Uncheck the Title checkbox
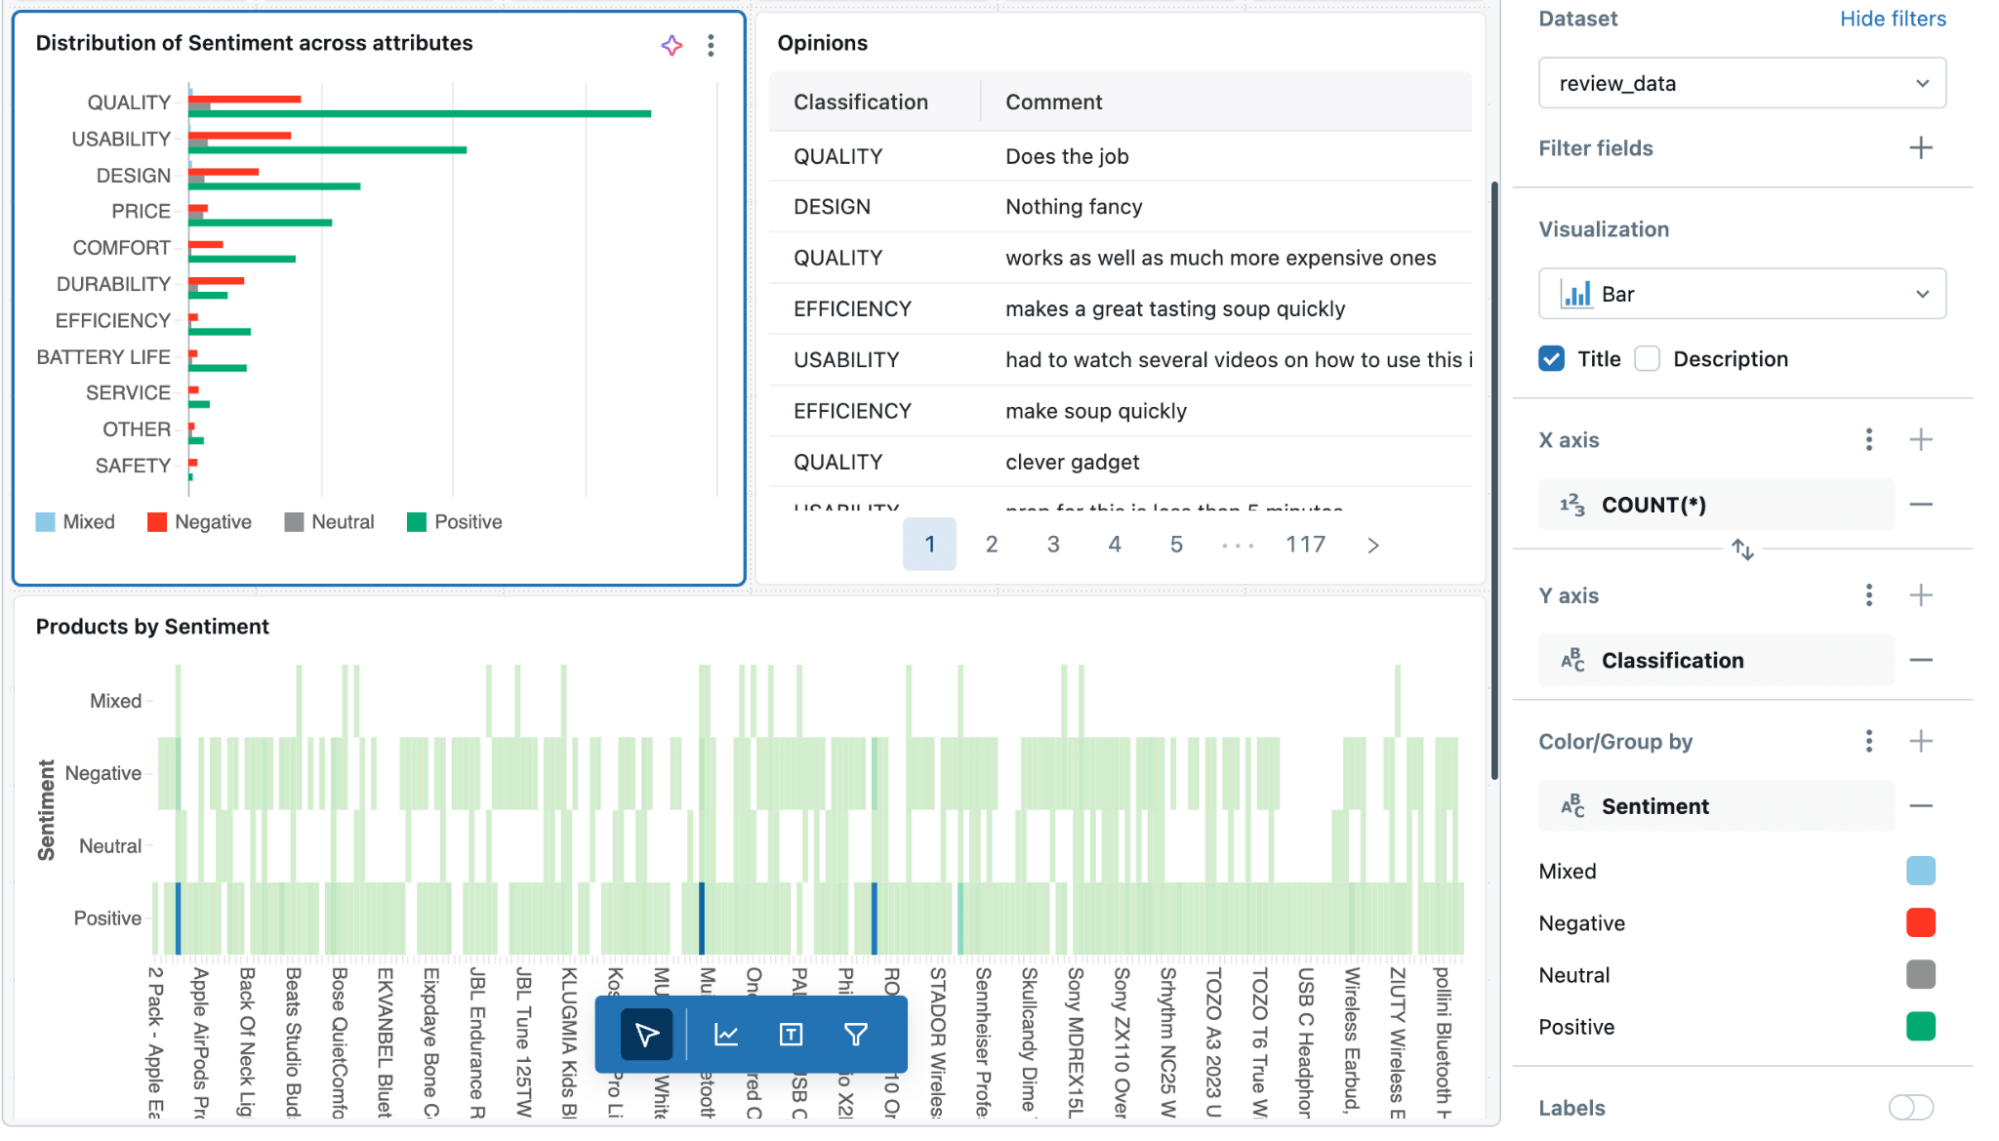 (1551, 358)
